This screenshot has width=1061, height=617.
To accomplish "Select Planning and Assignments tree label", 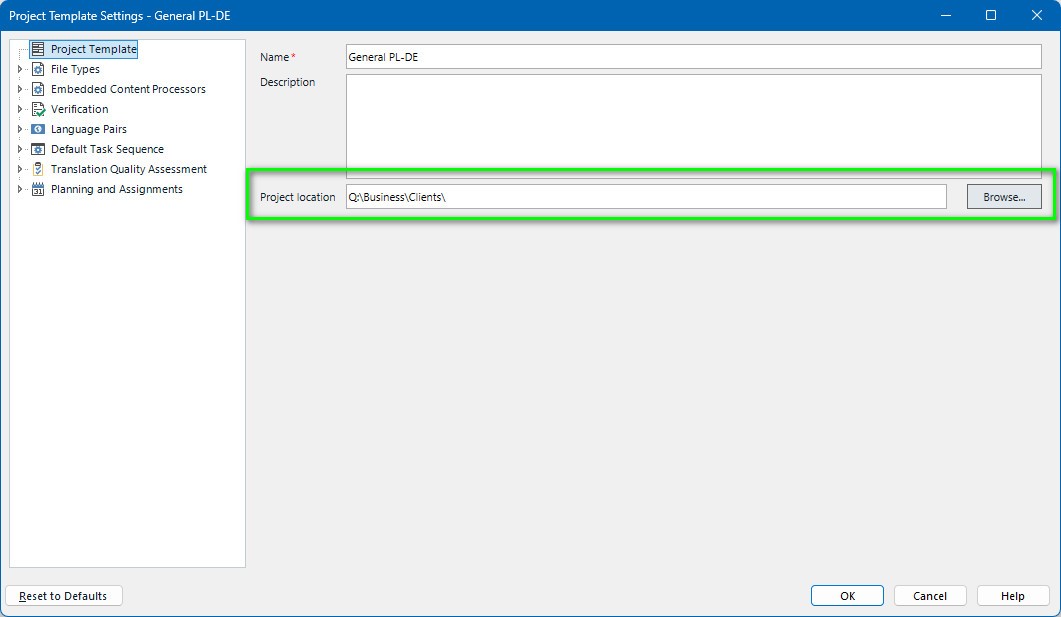I will click(x=116, y=189).
